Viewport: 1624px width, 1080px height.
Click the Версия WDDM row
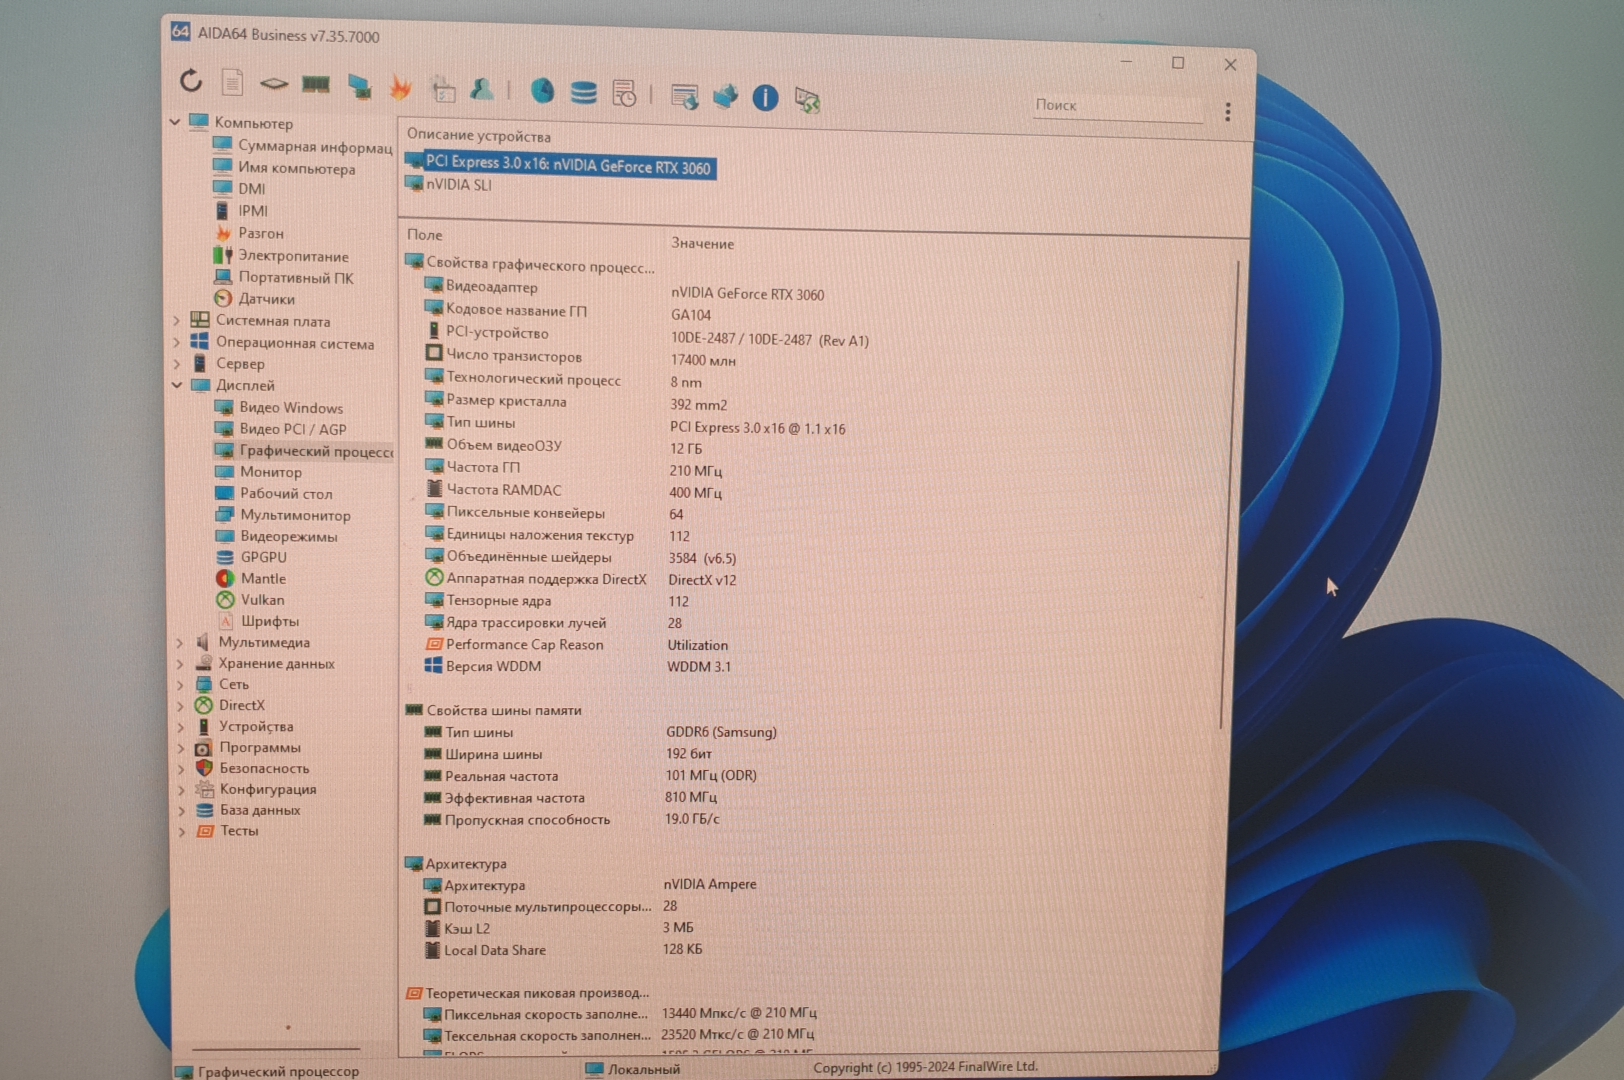(x=577, y=666)
